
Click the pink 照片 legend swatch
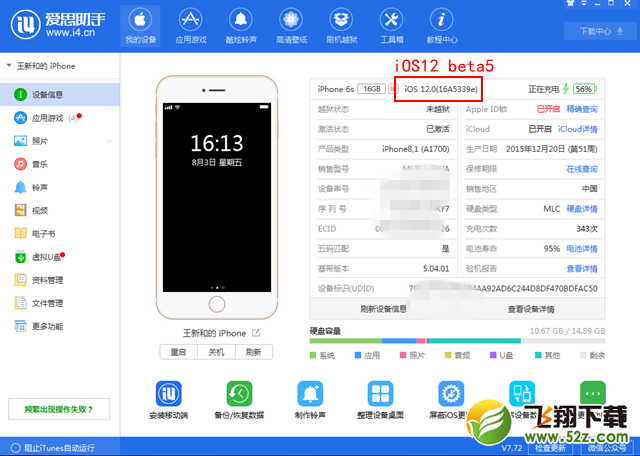pos(403,355)
